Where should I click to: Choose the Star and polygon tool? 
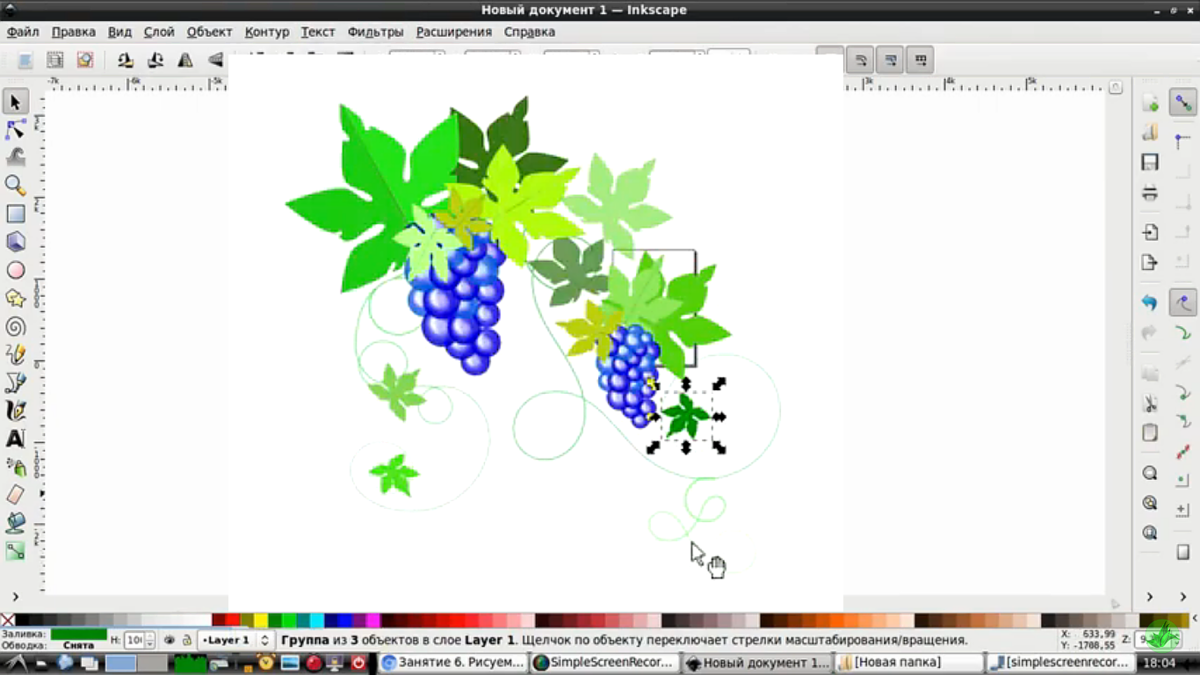point(16,298)
